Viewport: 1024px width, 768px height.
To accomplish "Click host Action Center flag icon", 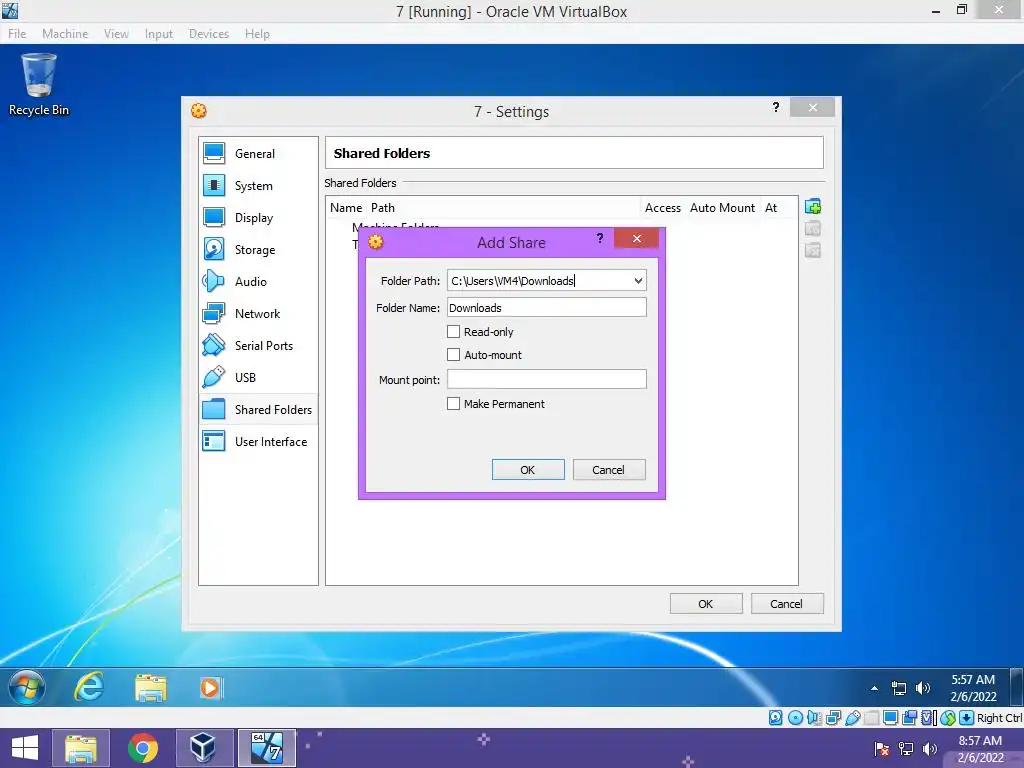I will tap(882, 749).
